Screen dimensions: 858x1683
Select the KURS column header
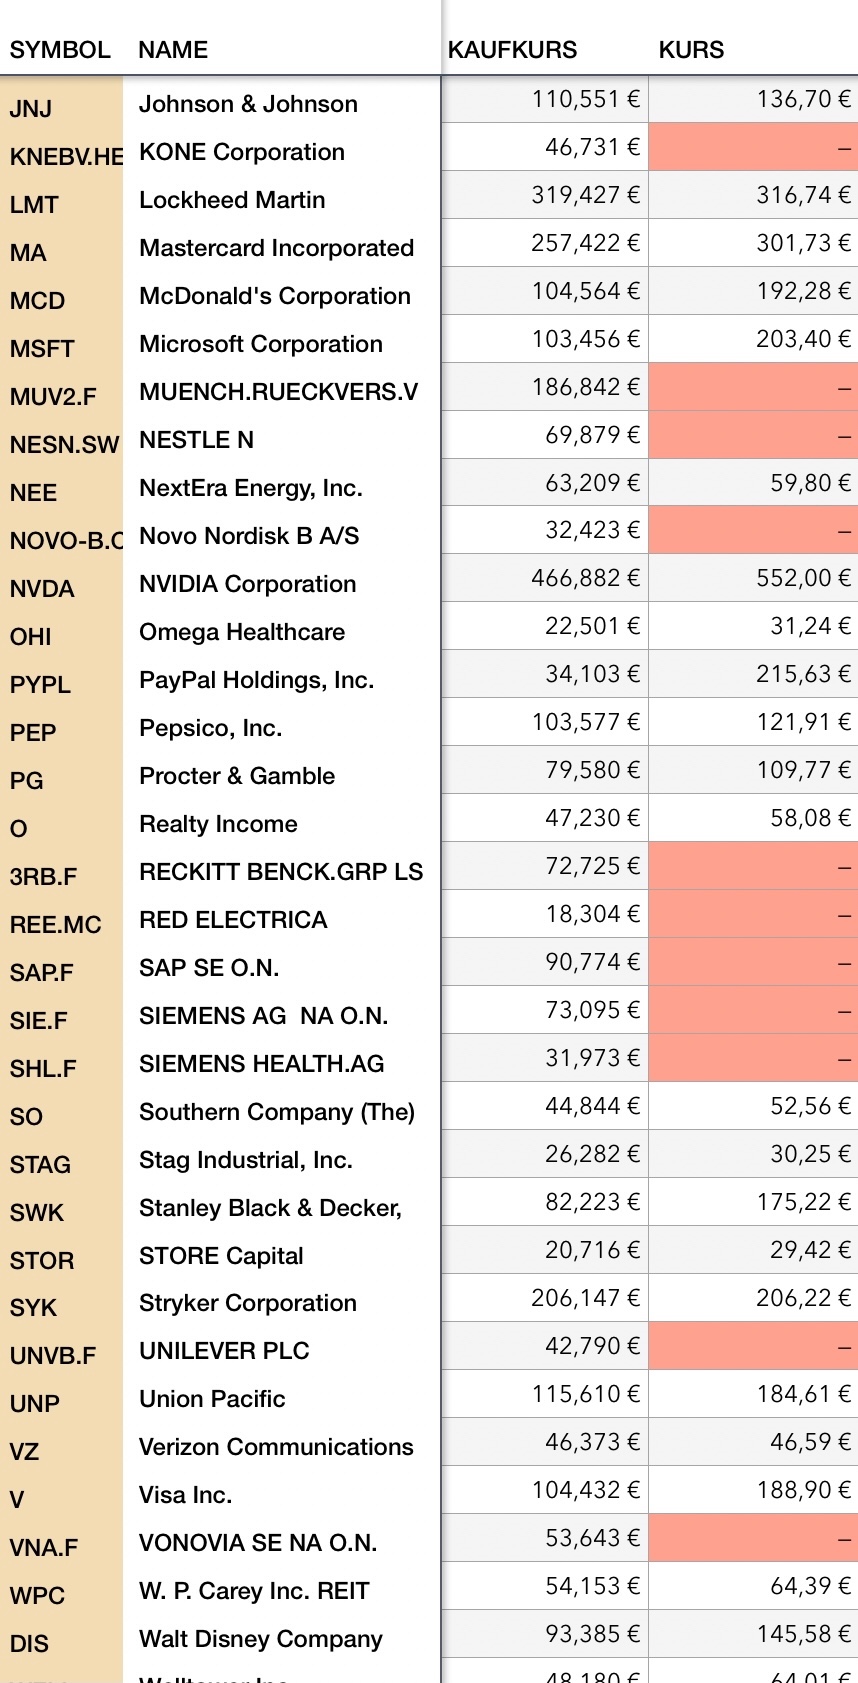click(x=691, y=50)
